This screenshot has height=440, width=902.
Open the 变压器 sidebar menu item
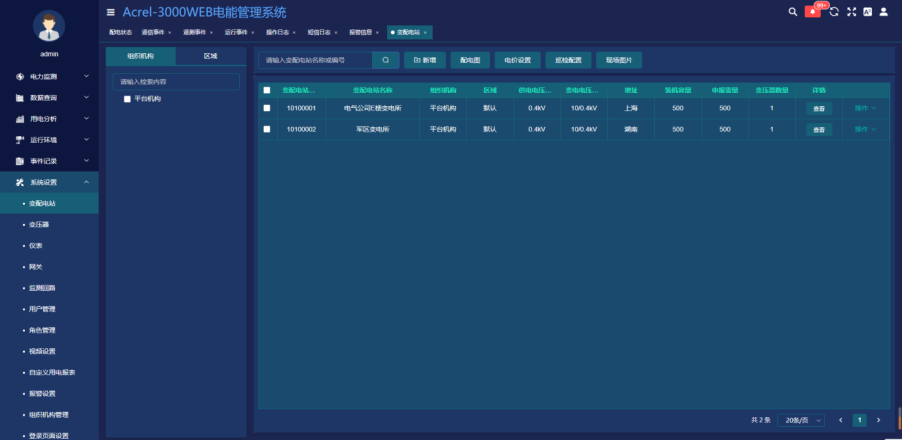click(39, 225)
